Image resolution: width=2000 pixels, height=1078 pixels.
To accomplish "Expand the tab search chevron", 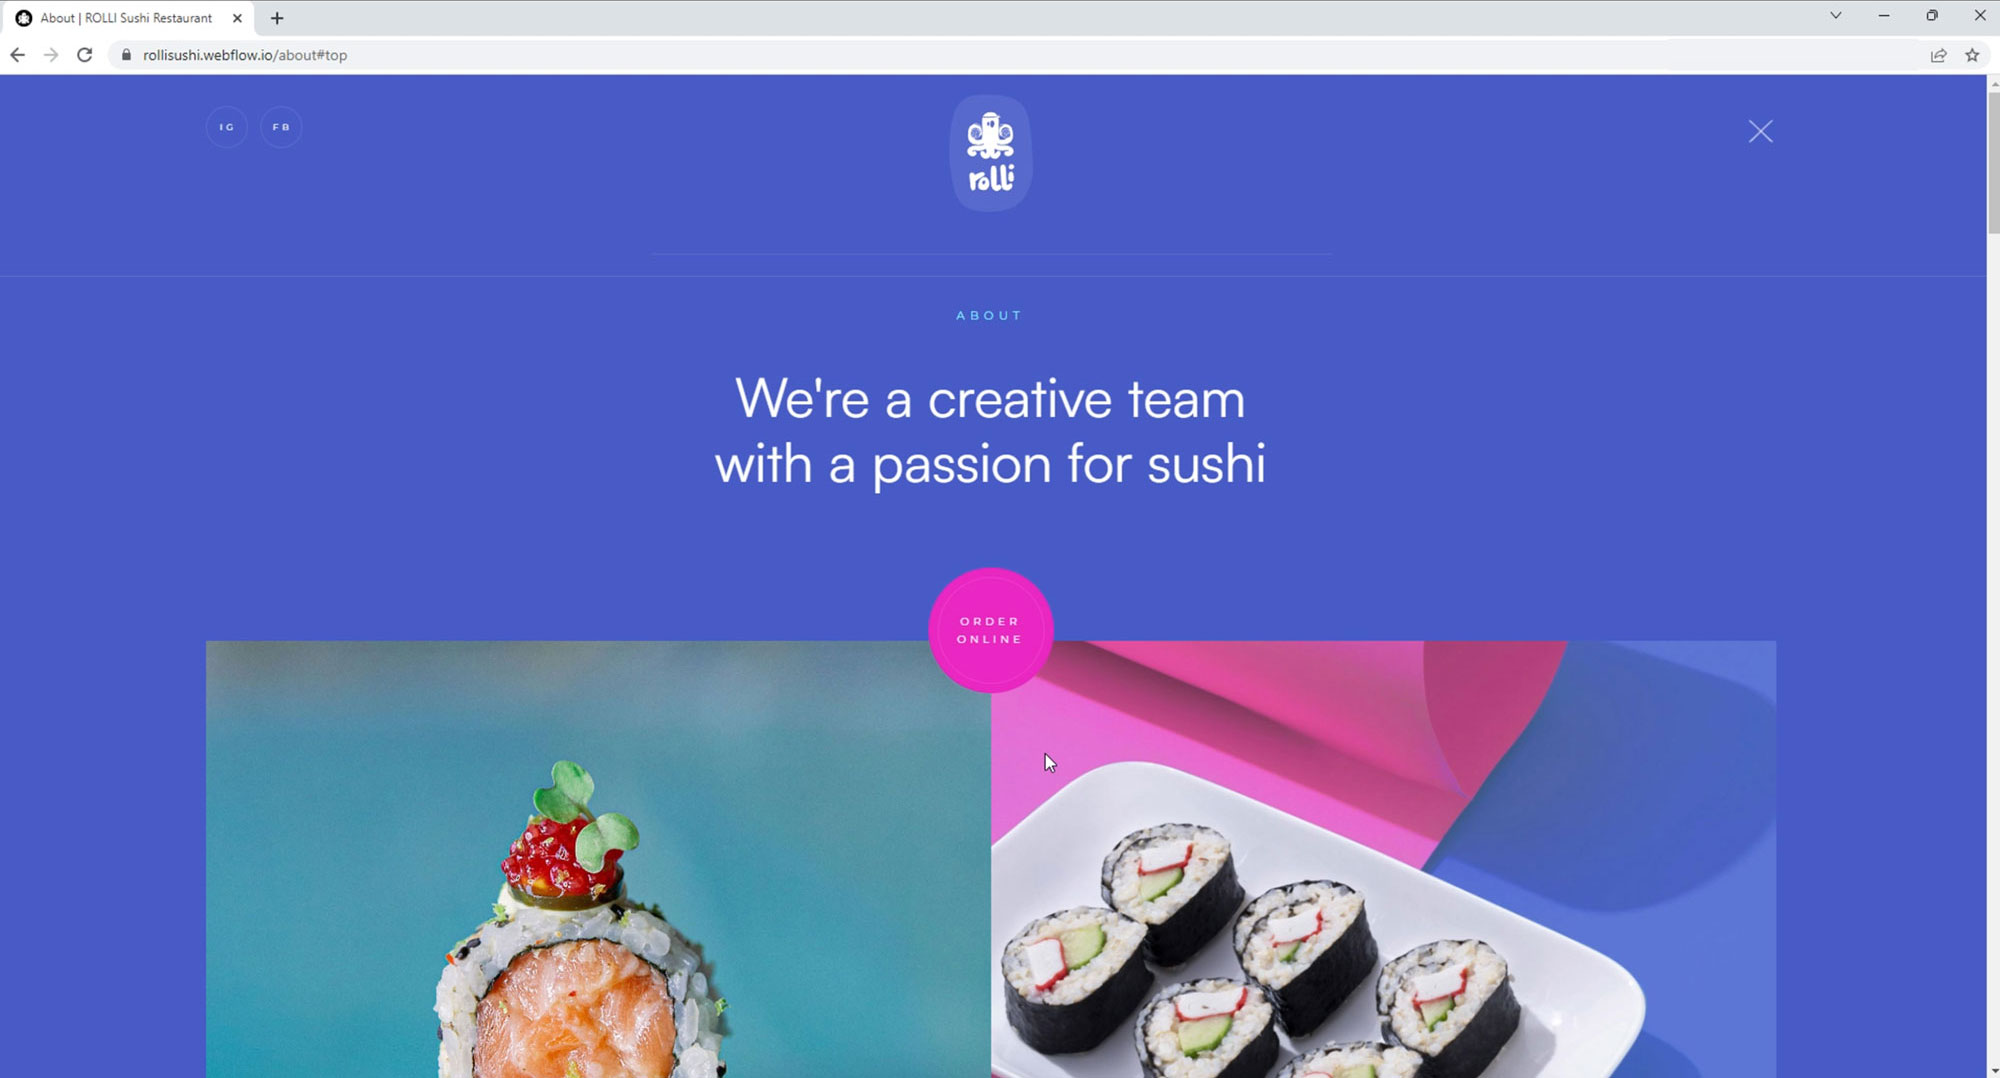I will 1836,15.
